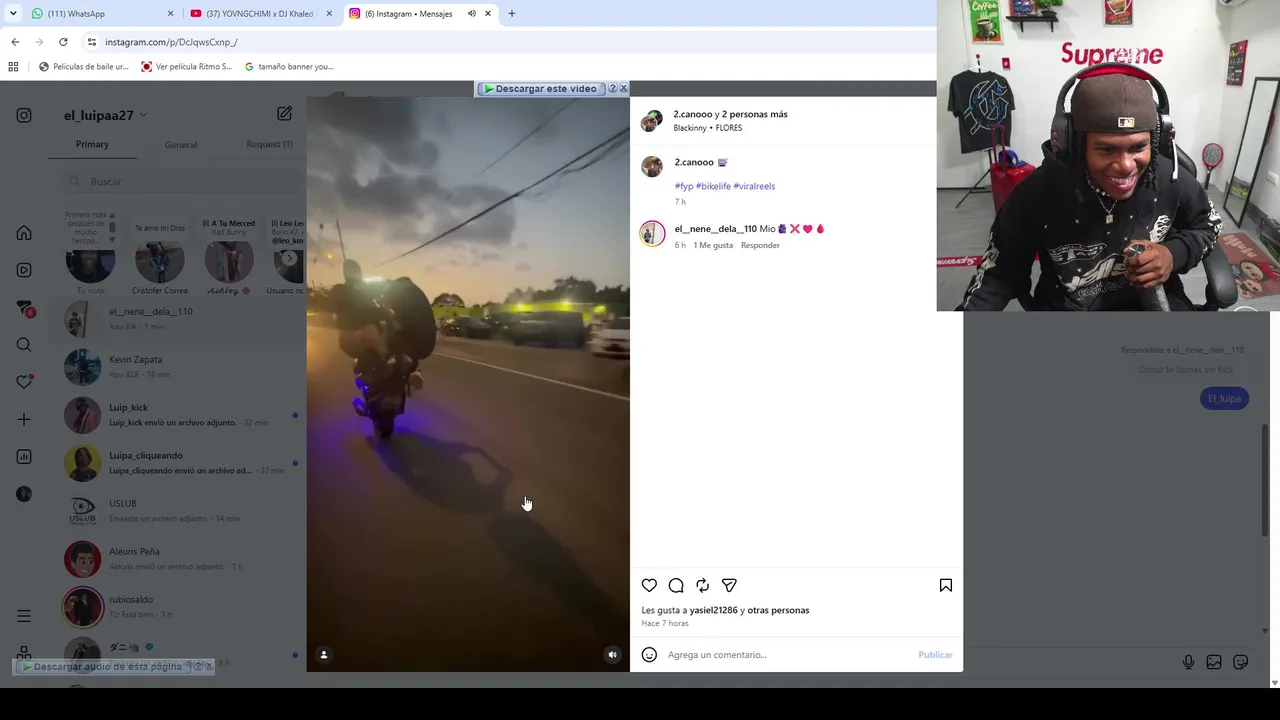The height and width of the screenshot is (720, 1280).
Task: Click the Descargar este video button
Action: pos(540,88)
